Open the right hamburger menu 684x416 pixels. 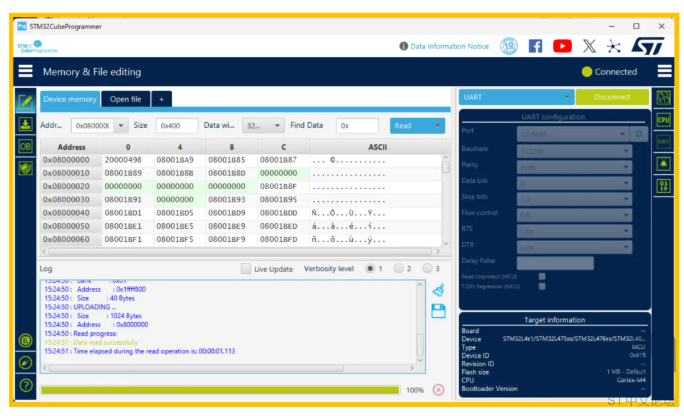click(x=664, y=71)
